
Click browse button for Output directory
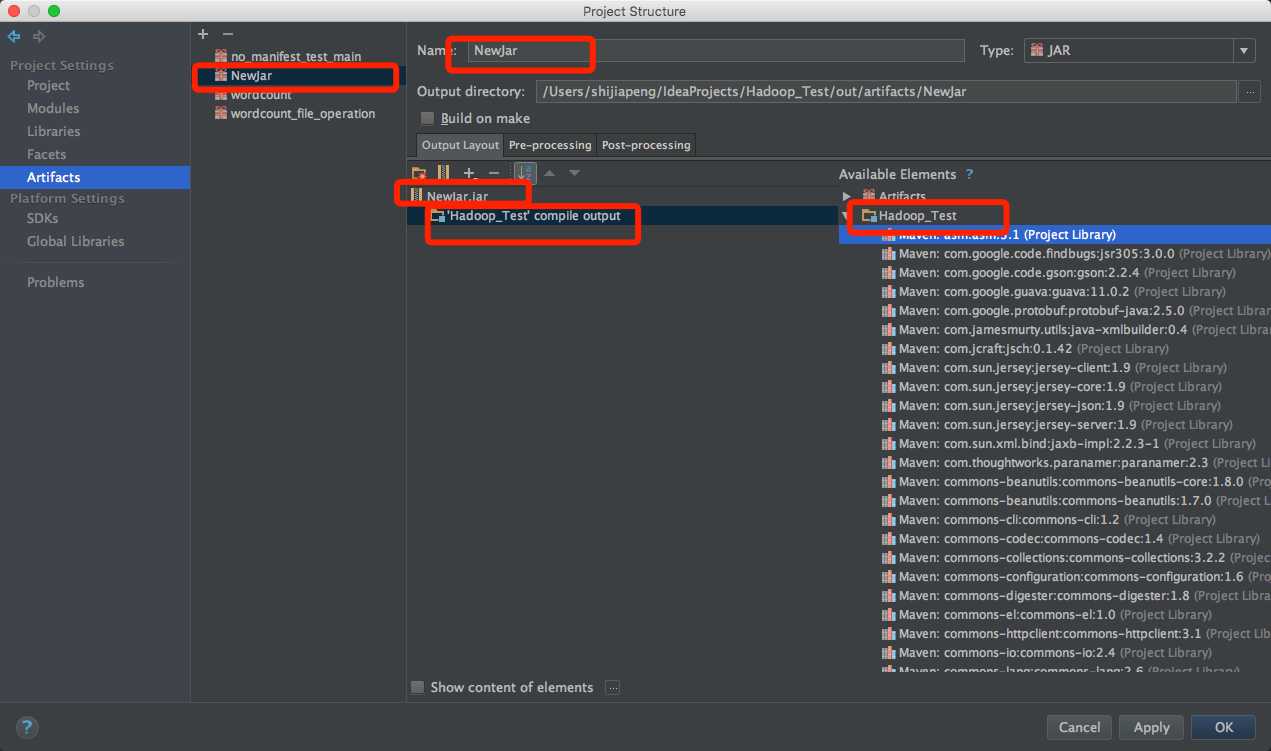point(1249,92)
